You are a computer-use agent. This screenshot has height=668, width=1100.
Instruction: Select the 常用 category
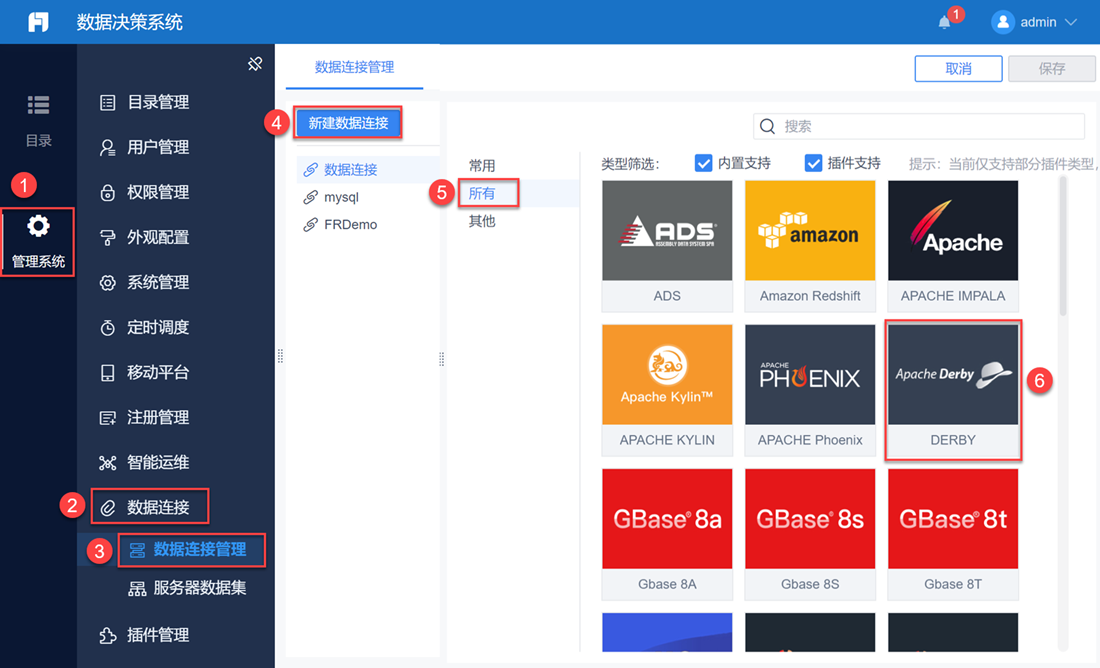click(x=482, y=166)
